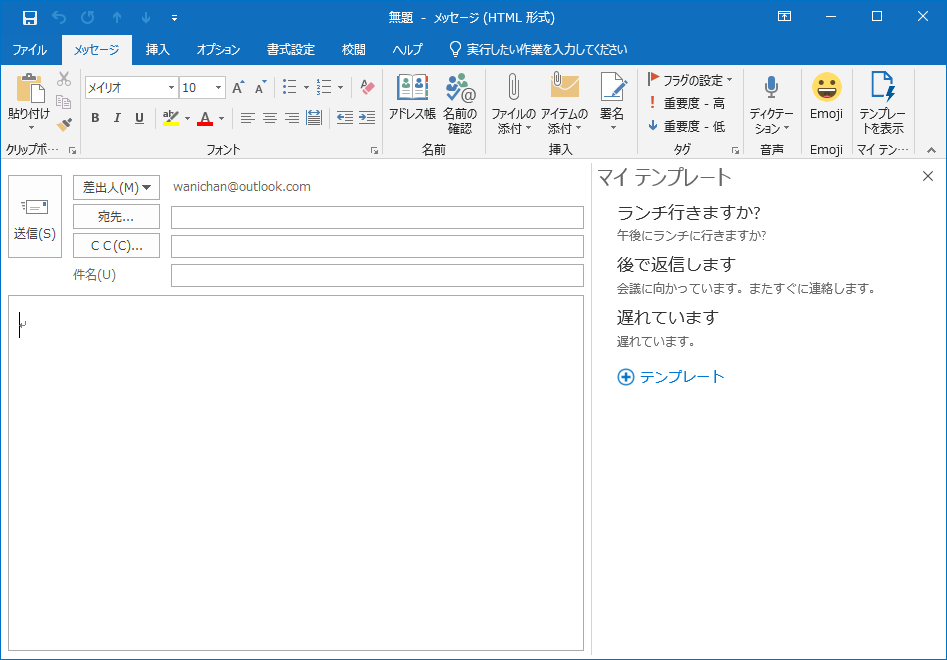Open the フォント dialog launcher
Screen dimensions: 947x660
tap(374, 150)
